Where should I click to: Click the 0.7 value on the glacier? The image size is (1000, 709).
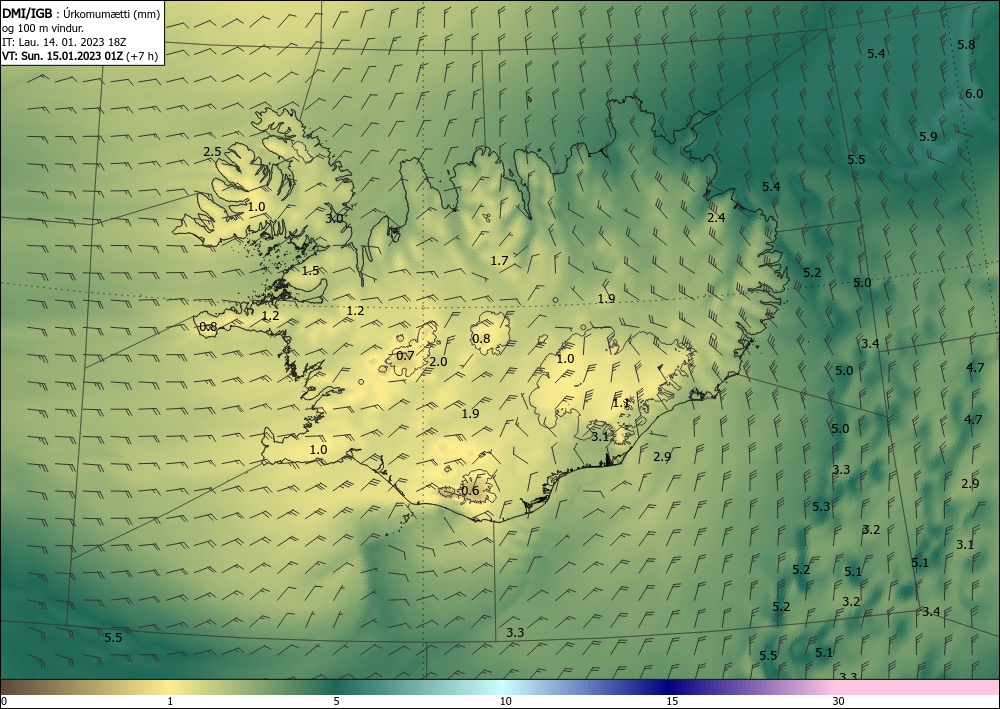point(405,355)
